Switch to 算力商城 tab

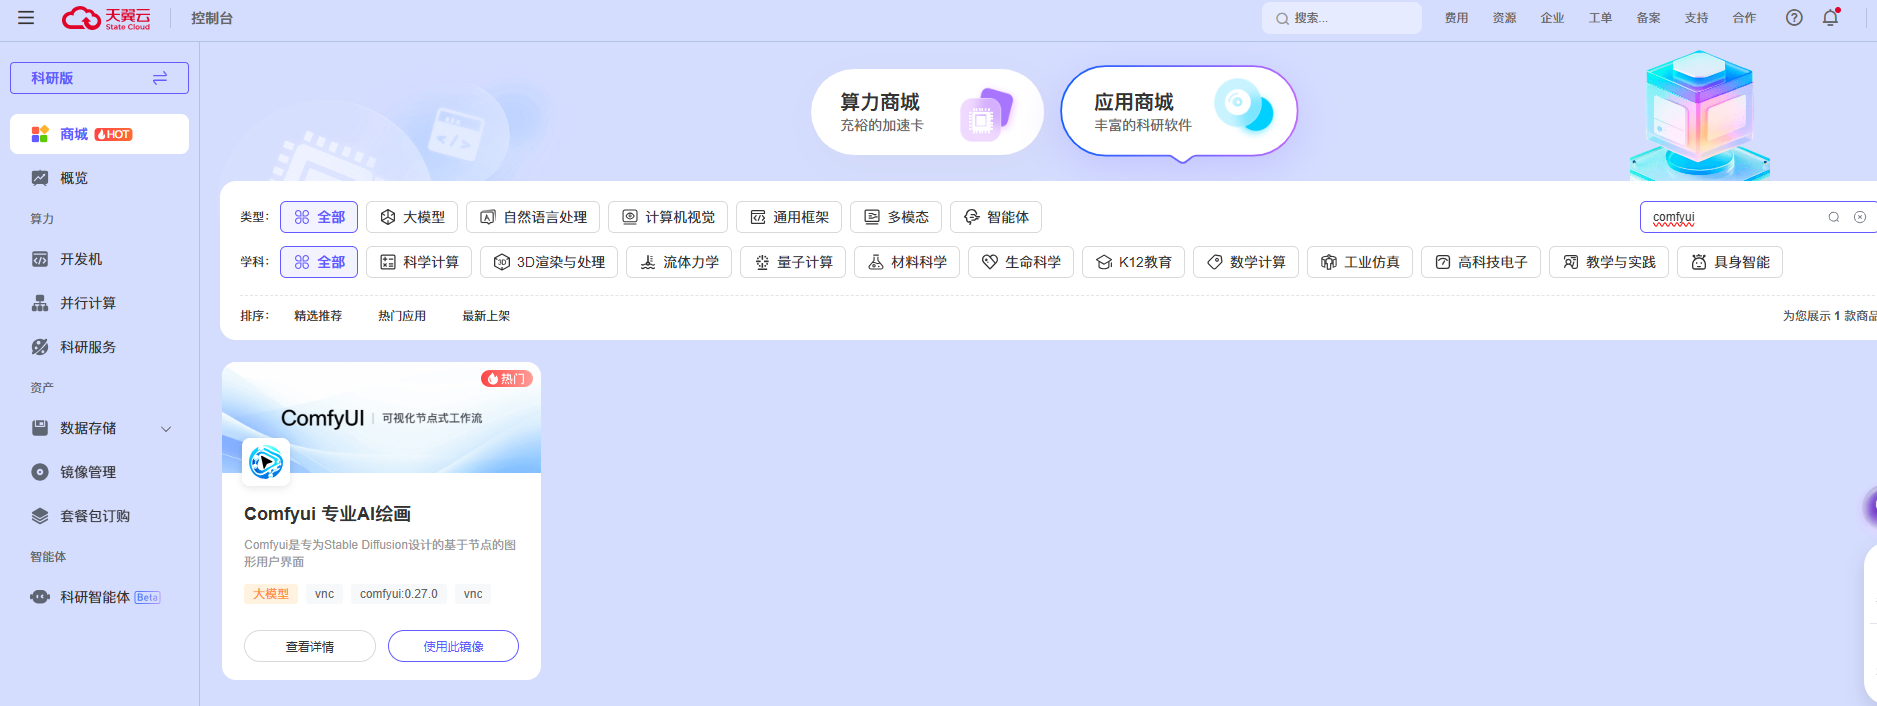(927, 112)
